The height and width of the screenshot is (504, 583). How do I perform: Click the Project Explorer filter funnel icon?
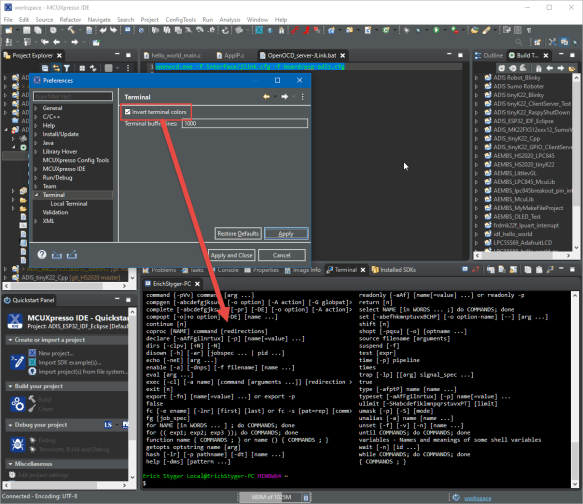point(67,68)
